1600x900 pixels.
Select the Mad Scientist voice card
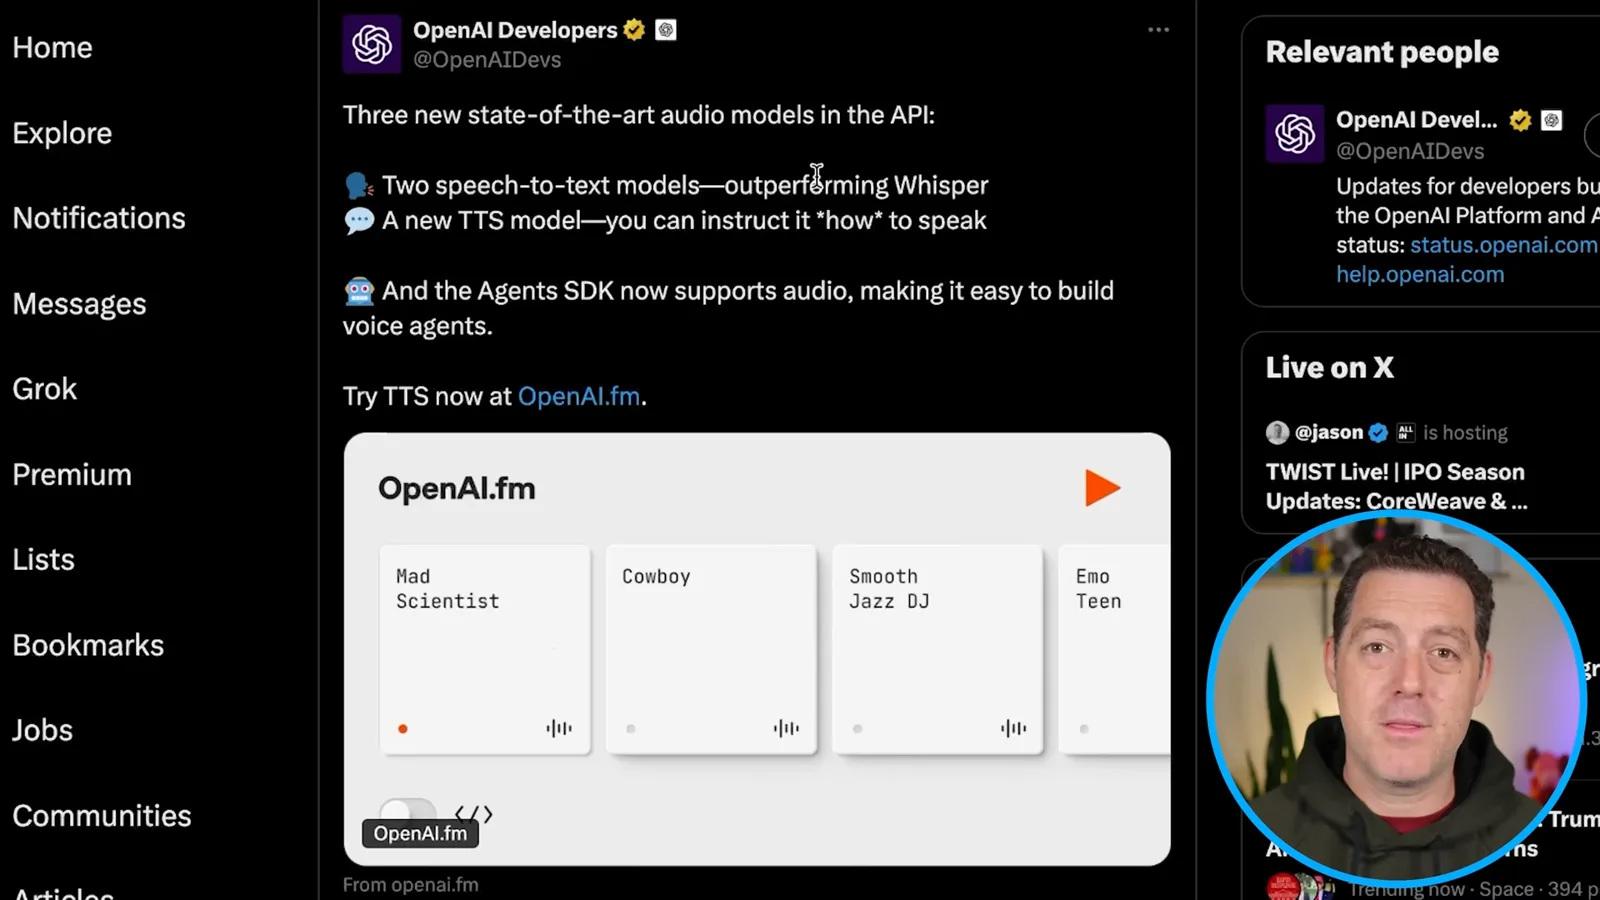tap(485, 649)
